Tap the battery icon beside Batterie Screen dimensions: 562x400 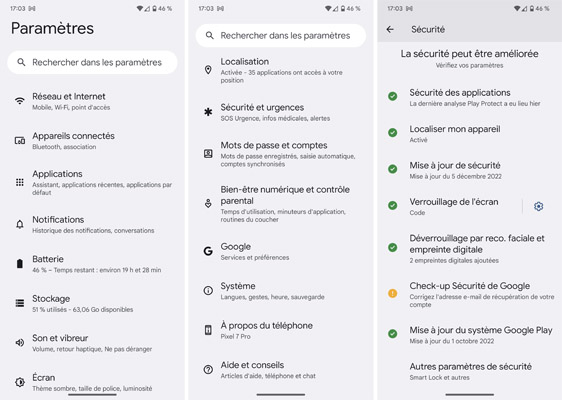pyautogui.click(x=20, y=264)
